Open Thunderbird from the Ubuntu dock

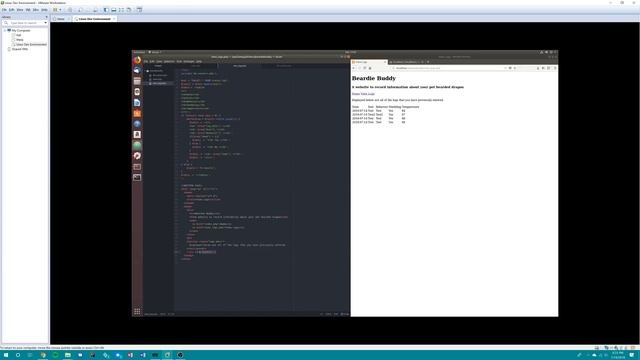pyautogui.click(x=137, y=71)
